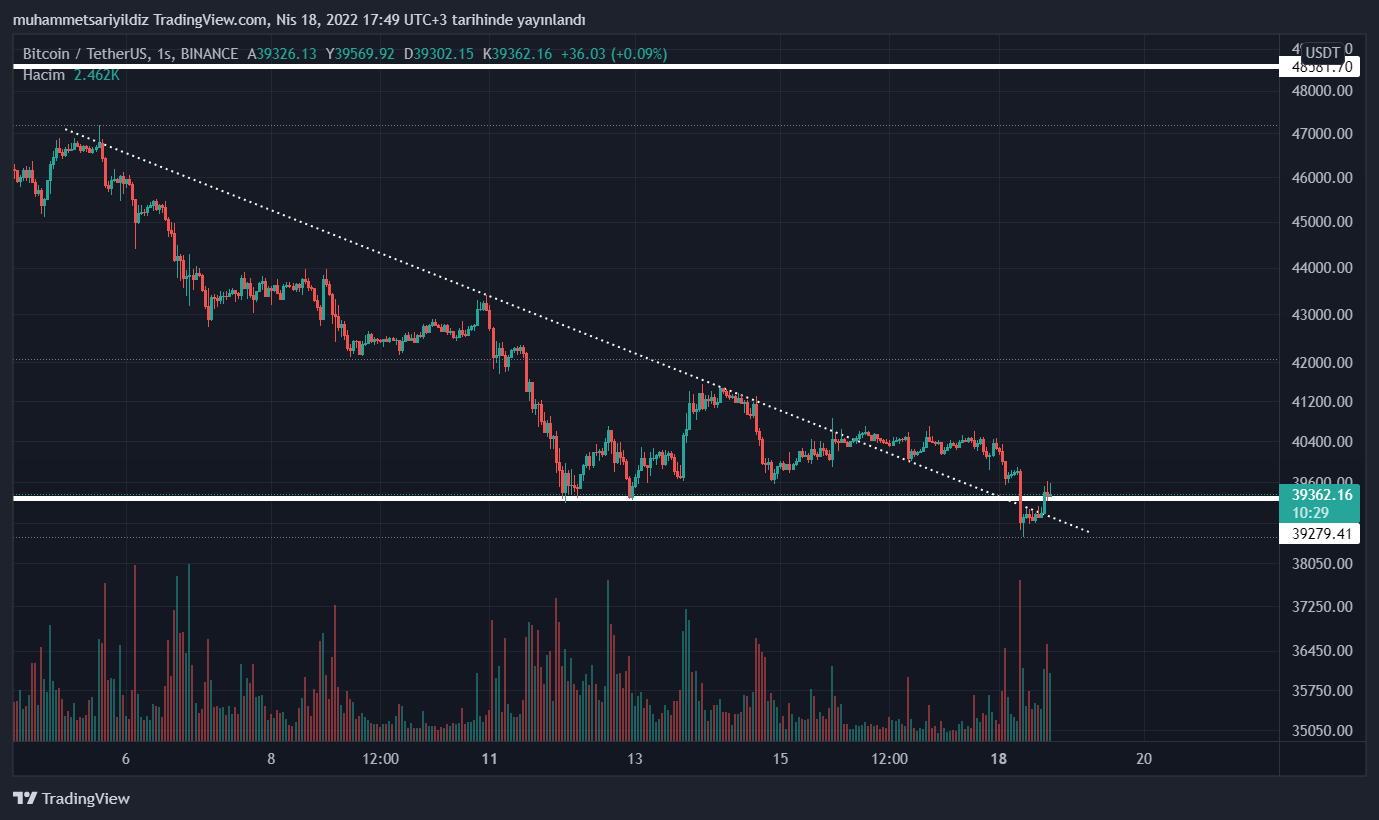Click the Hacim volume indicator label
Viewport: 1379px width, 820px height.
click(44, 75)
